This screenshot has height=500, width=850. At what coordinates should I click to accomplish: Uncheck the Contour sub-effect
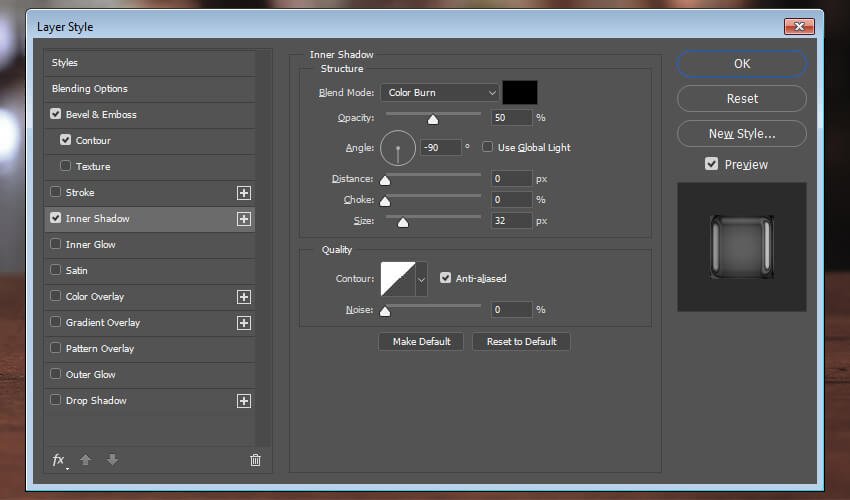(x=66, y=140)
